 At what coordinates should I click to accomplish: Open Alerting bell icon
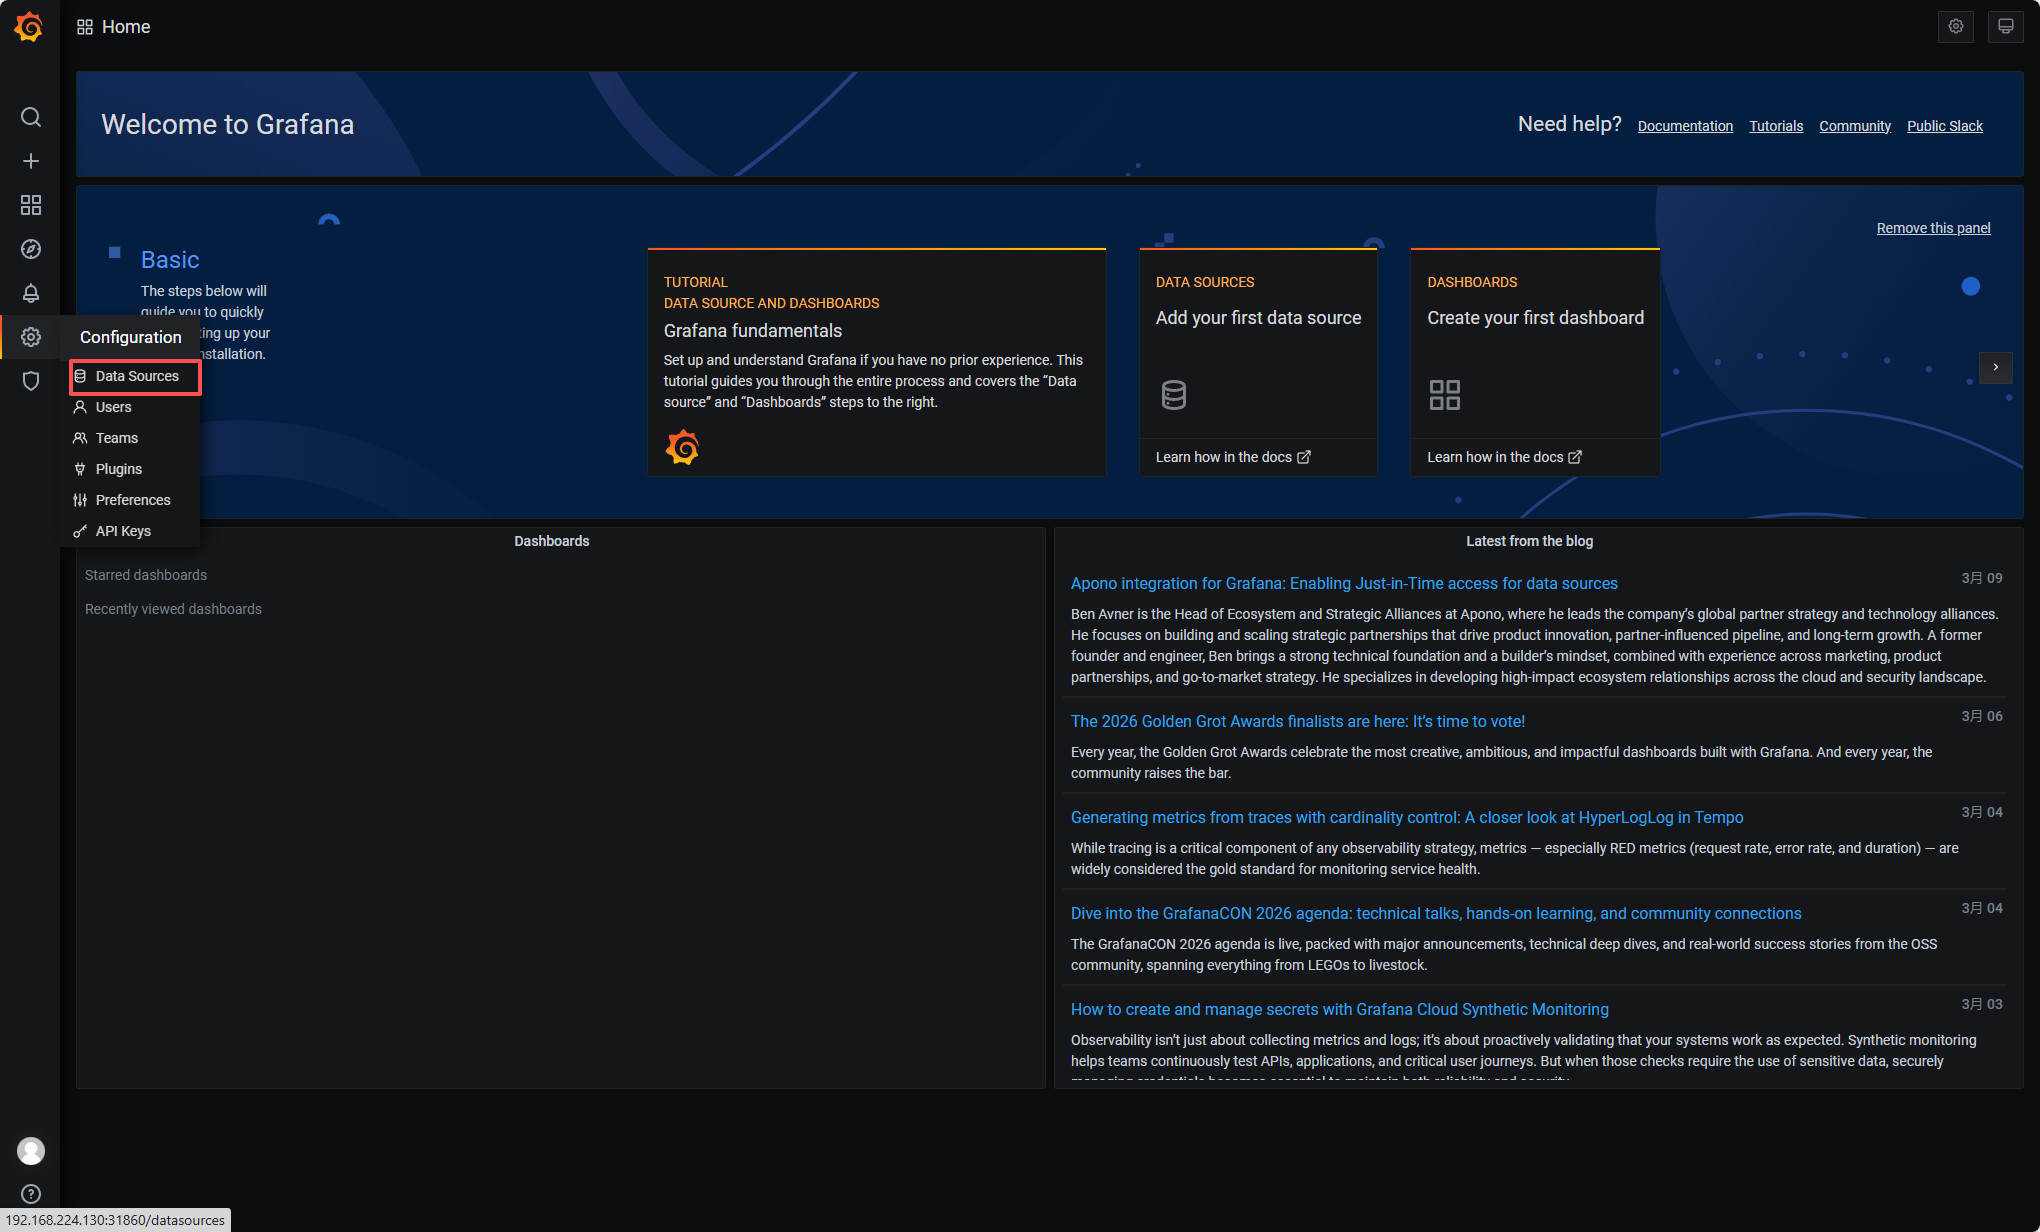coord(31,293)
